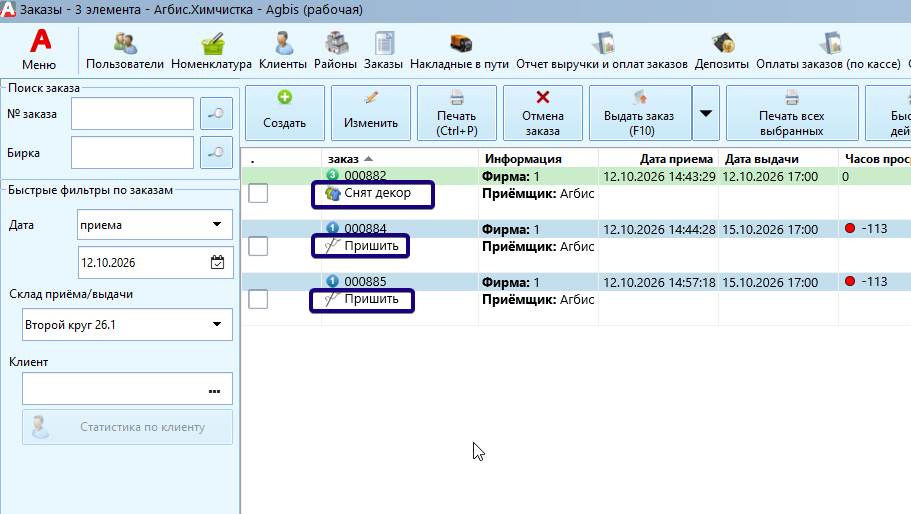Click the green status icon of order 000882
911x514 pixels.
(x=332, y=175)
